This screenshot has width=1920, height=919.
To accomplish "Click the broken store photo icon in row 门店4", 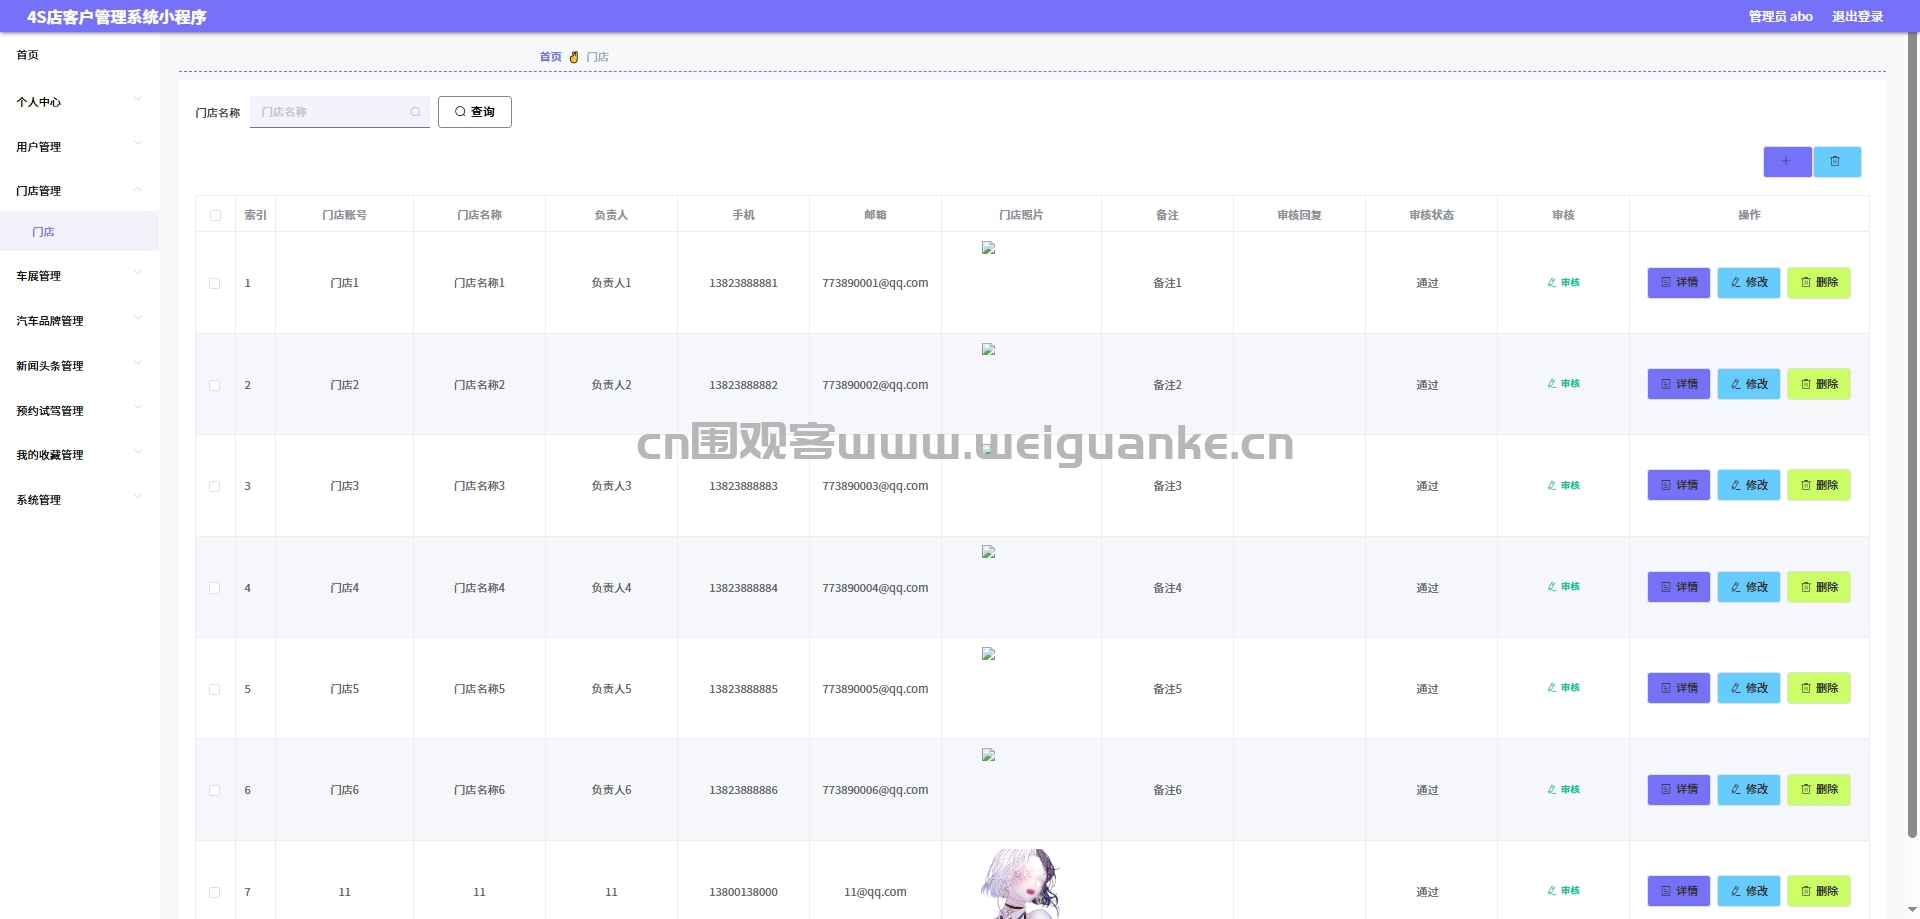I will click(988, 552).
